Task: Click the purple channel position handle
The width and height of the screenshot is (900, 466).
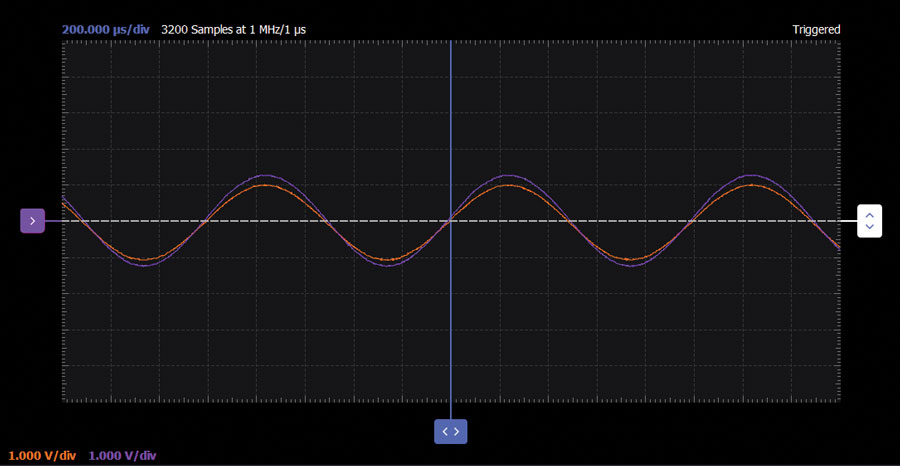Action: (32, 221)
